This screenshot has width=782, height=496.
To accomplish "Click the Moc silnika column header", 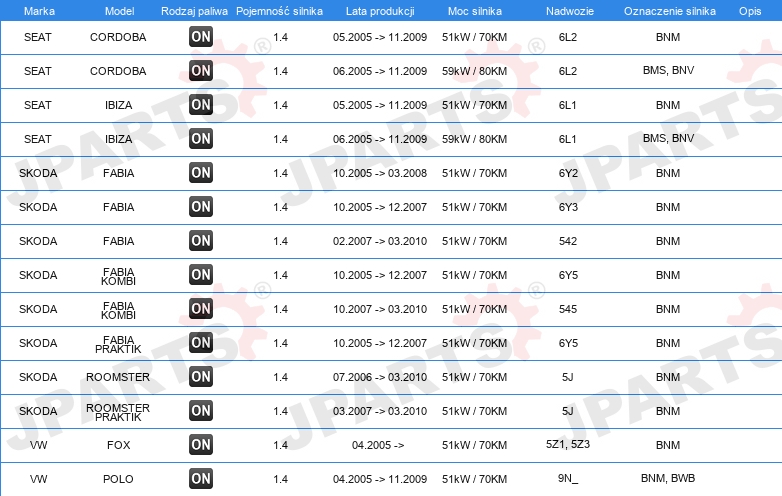I will click(x=475, y=11).
